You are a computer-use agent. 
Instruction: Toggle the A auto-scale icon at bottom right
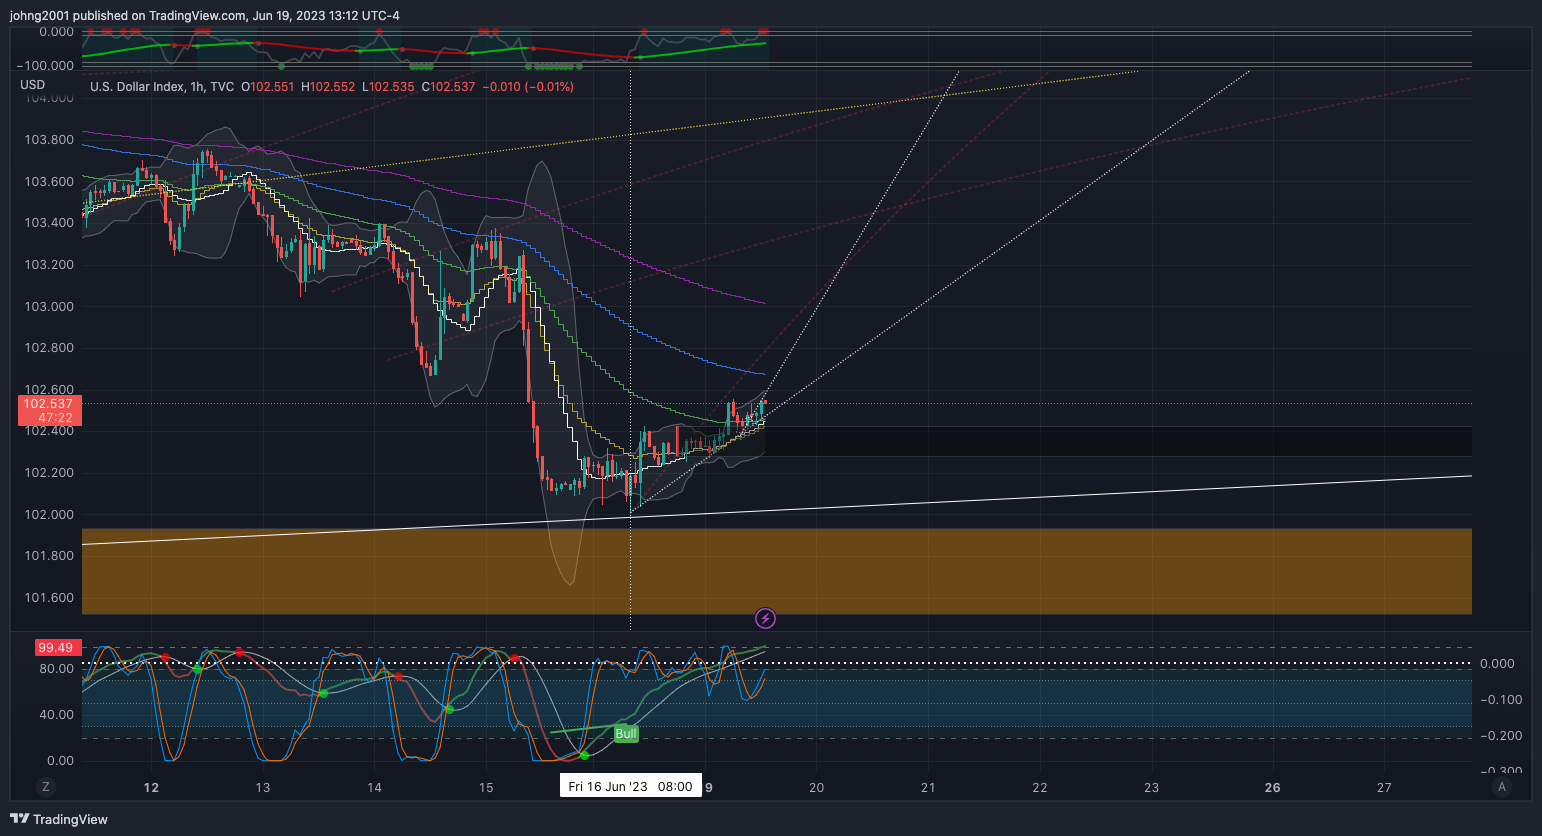1501,787
